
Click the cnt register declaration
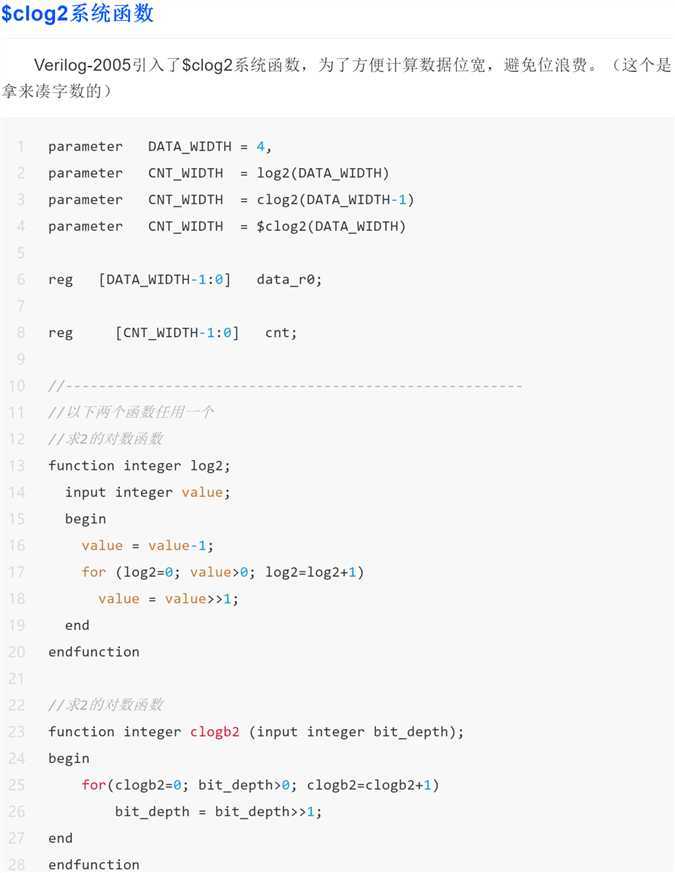pos(173,333)
